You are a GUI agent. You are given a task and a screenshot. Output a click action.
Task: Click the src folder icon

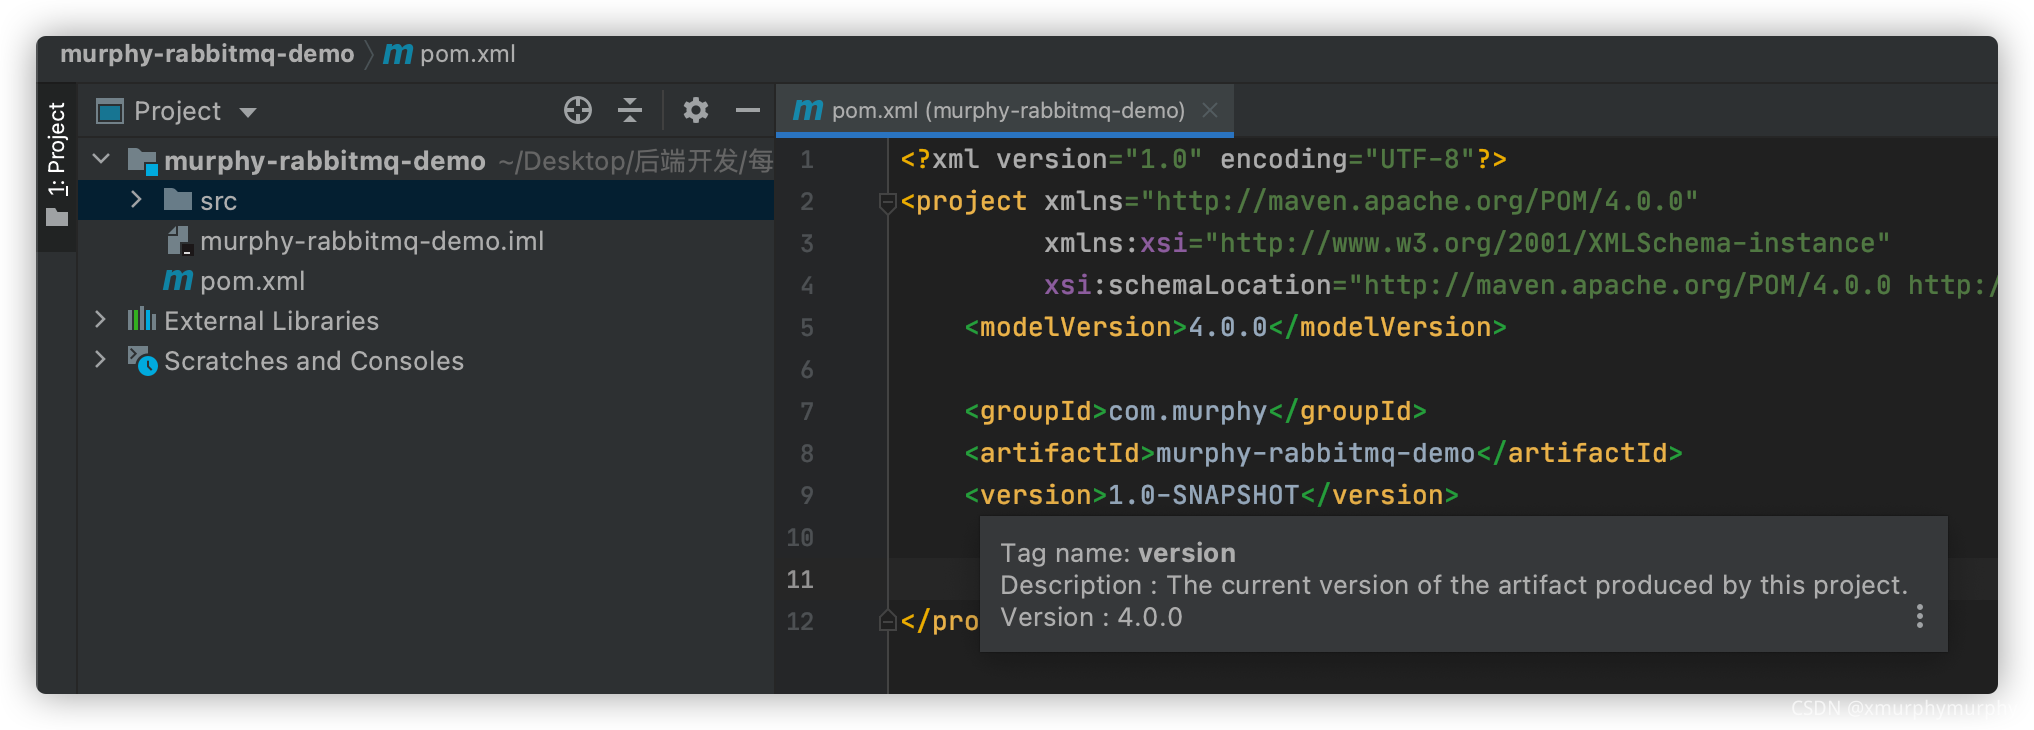[178, 200]
